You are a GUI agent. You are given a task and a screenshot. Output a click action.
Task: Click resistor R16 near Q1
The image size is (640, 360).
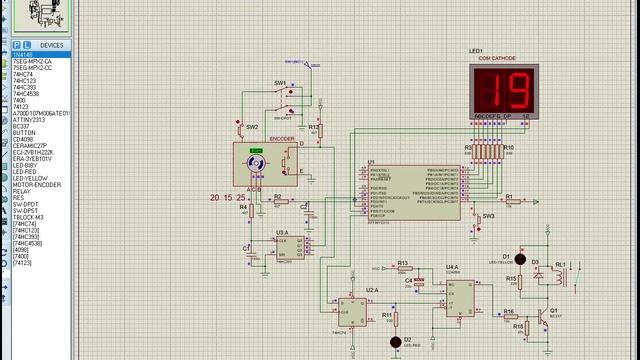(x=510, y=316)
